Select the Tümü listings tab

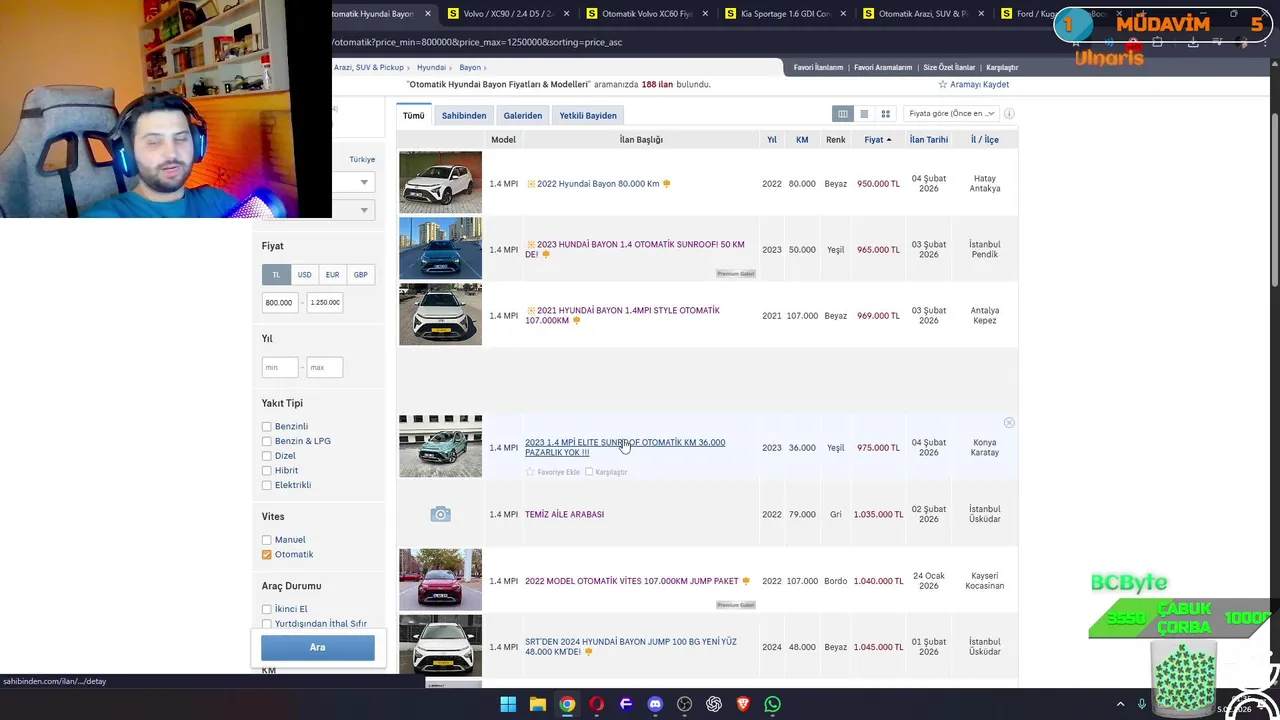[413, 116]
